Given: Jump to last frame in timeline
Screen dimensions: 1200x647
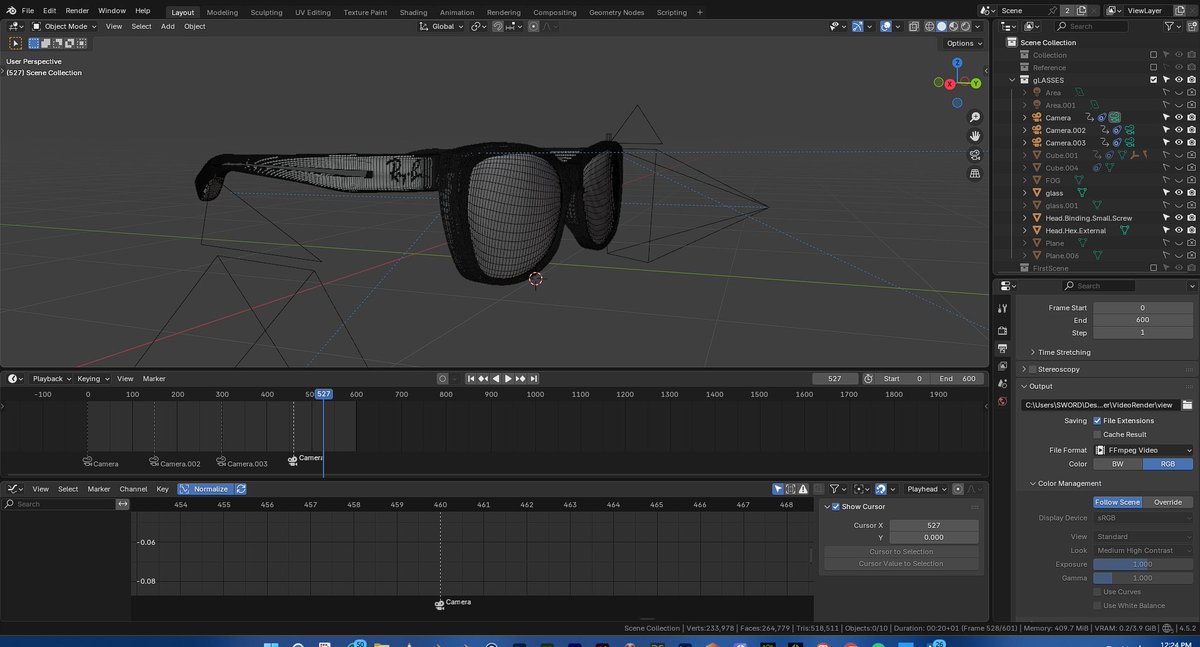Looking at the screenshot, I should click(534, 379).
